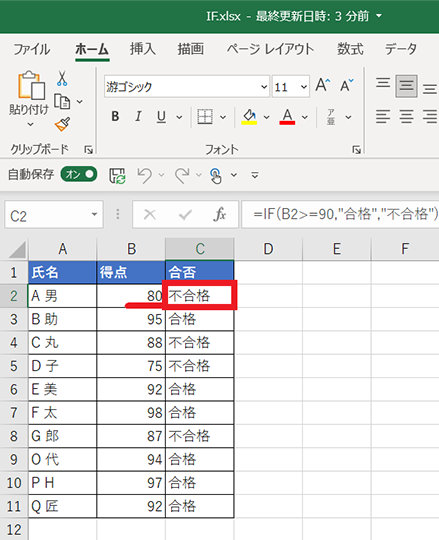Center text horizontally

point(406,116)
